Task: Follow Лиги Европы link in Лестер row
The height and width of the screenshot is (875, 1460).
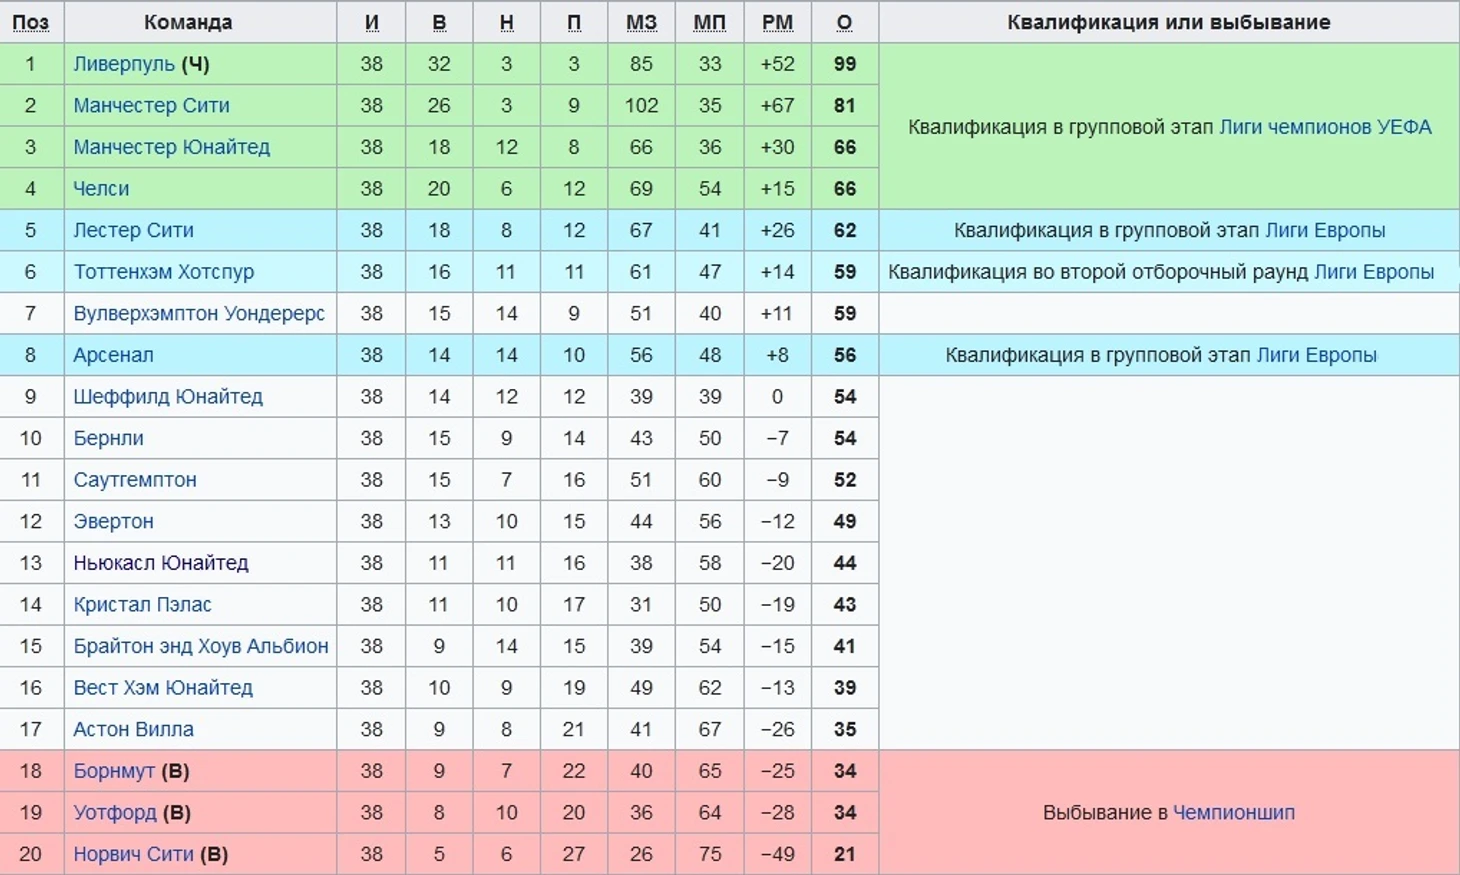Action: pyautogui.click(x=1325, y=231)
